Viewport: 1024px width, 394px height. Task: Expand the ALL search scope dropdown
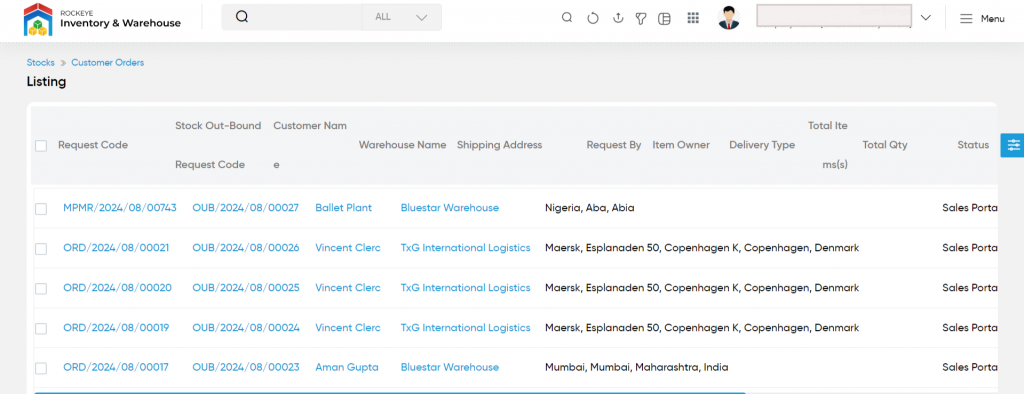tap(402, 17)
